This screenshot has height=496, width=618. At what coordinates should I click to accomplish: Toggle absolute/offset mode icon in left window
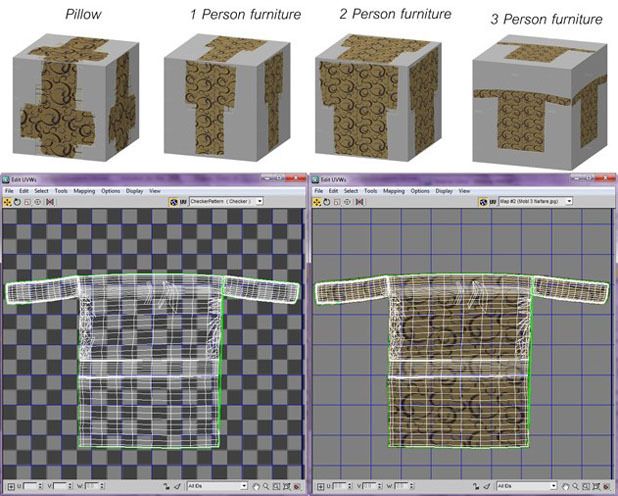coord(11,487)
